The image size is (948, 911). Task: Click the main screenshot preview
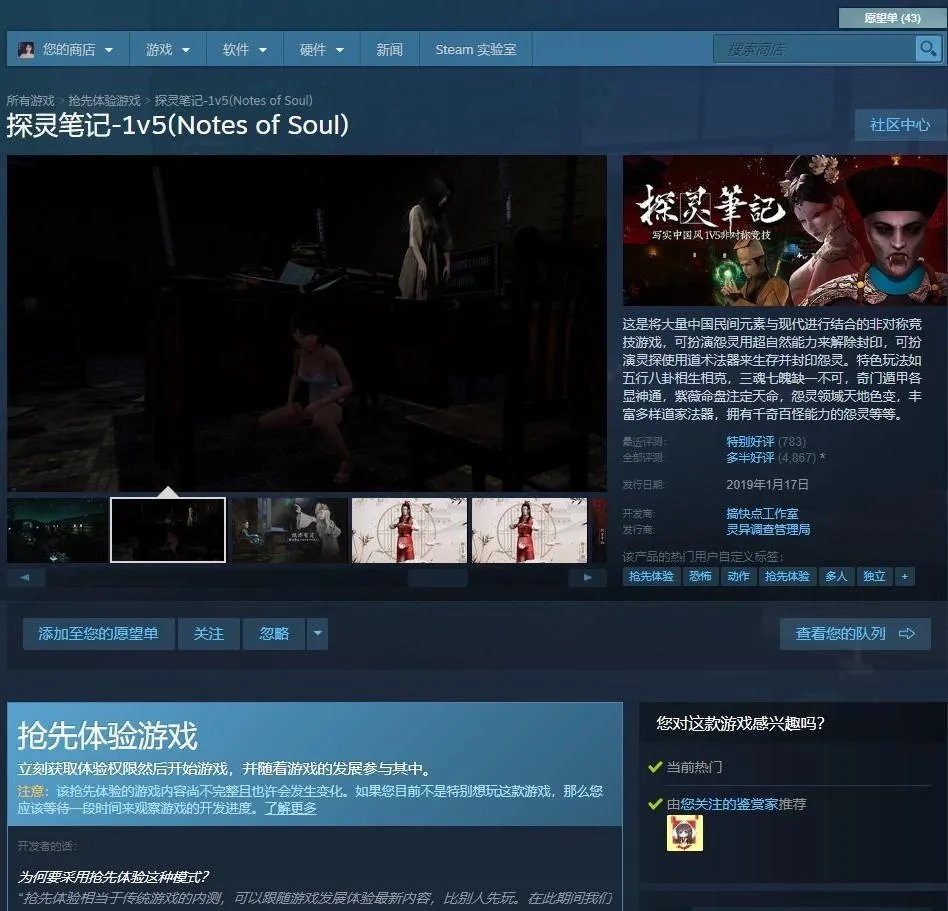(x=307, y=323)
